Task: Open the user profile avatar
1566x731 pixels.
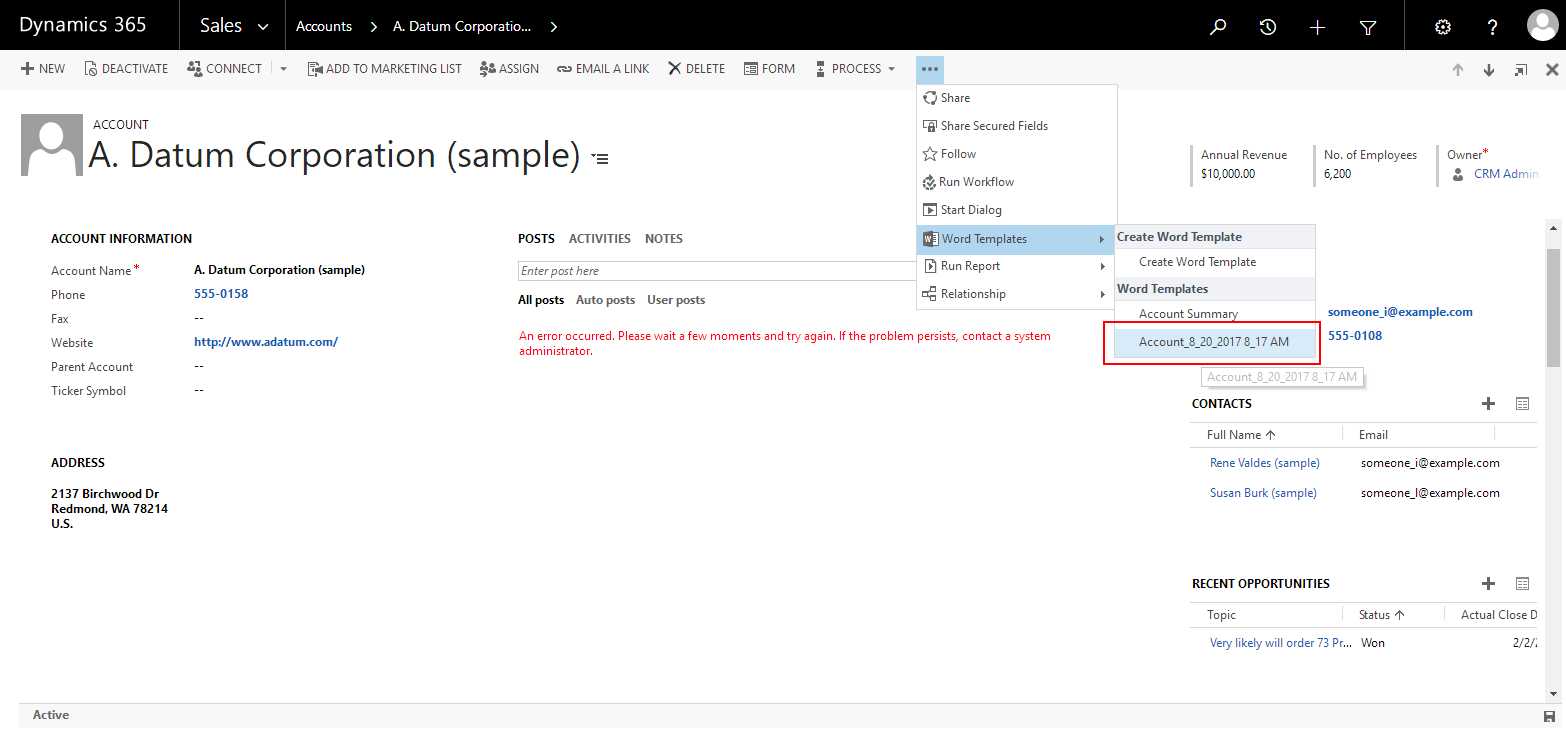Action: pos(1542,25)
